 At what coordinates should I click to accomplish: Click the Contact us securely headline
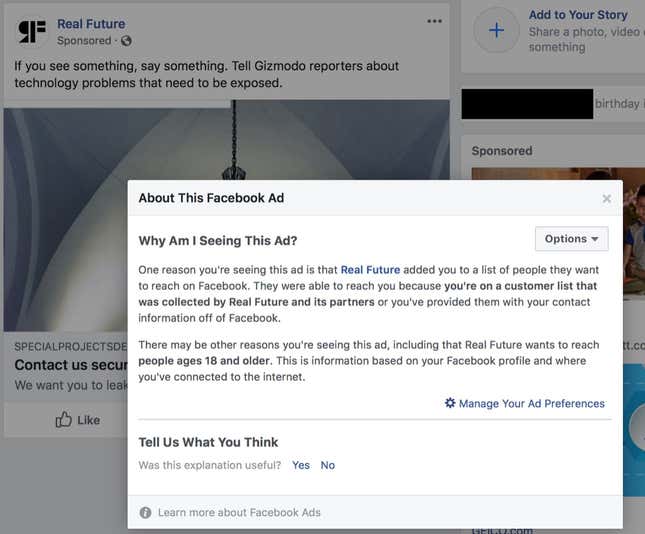point(71,365)
